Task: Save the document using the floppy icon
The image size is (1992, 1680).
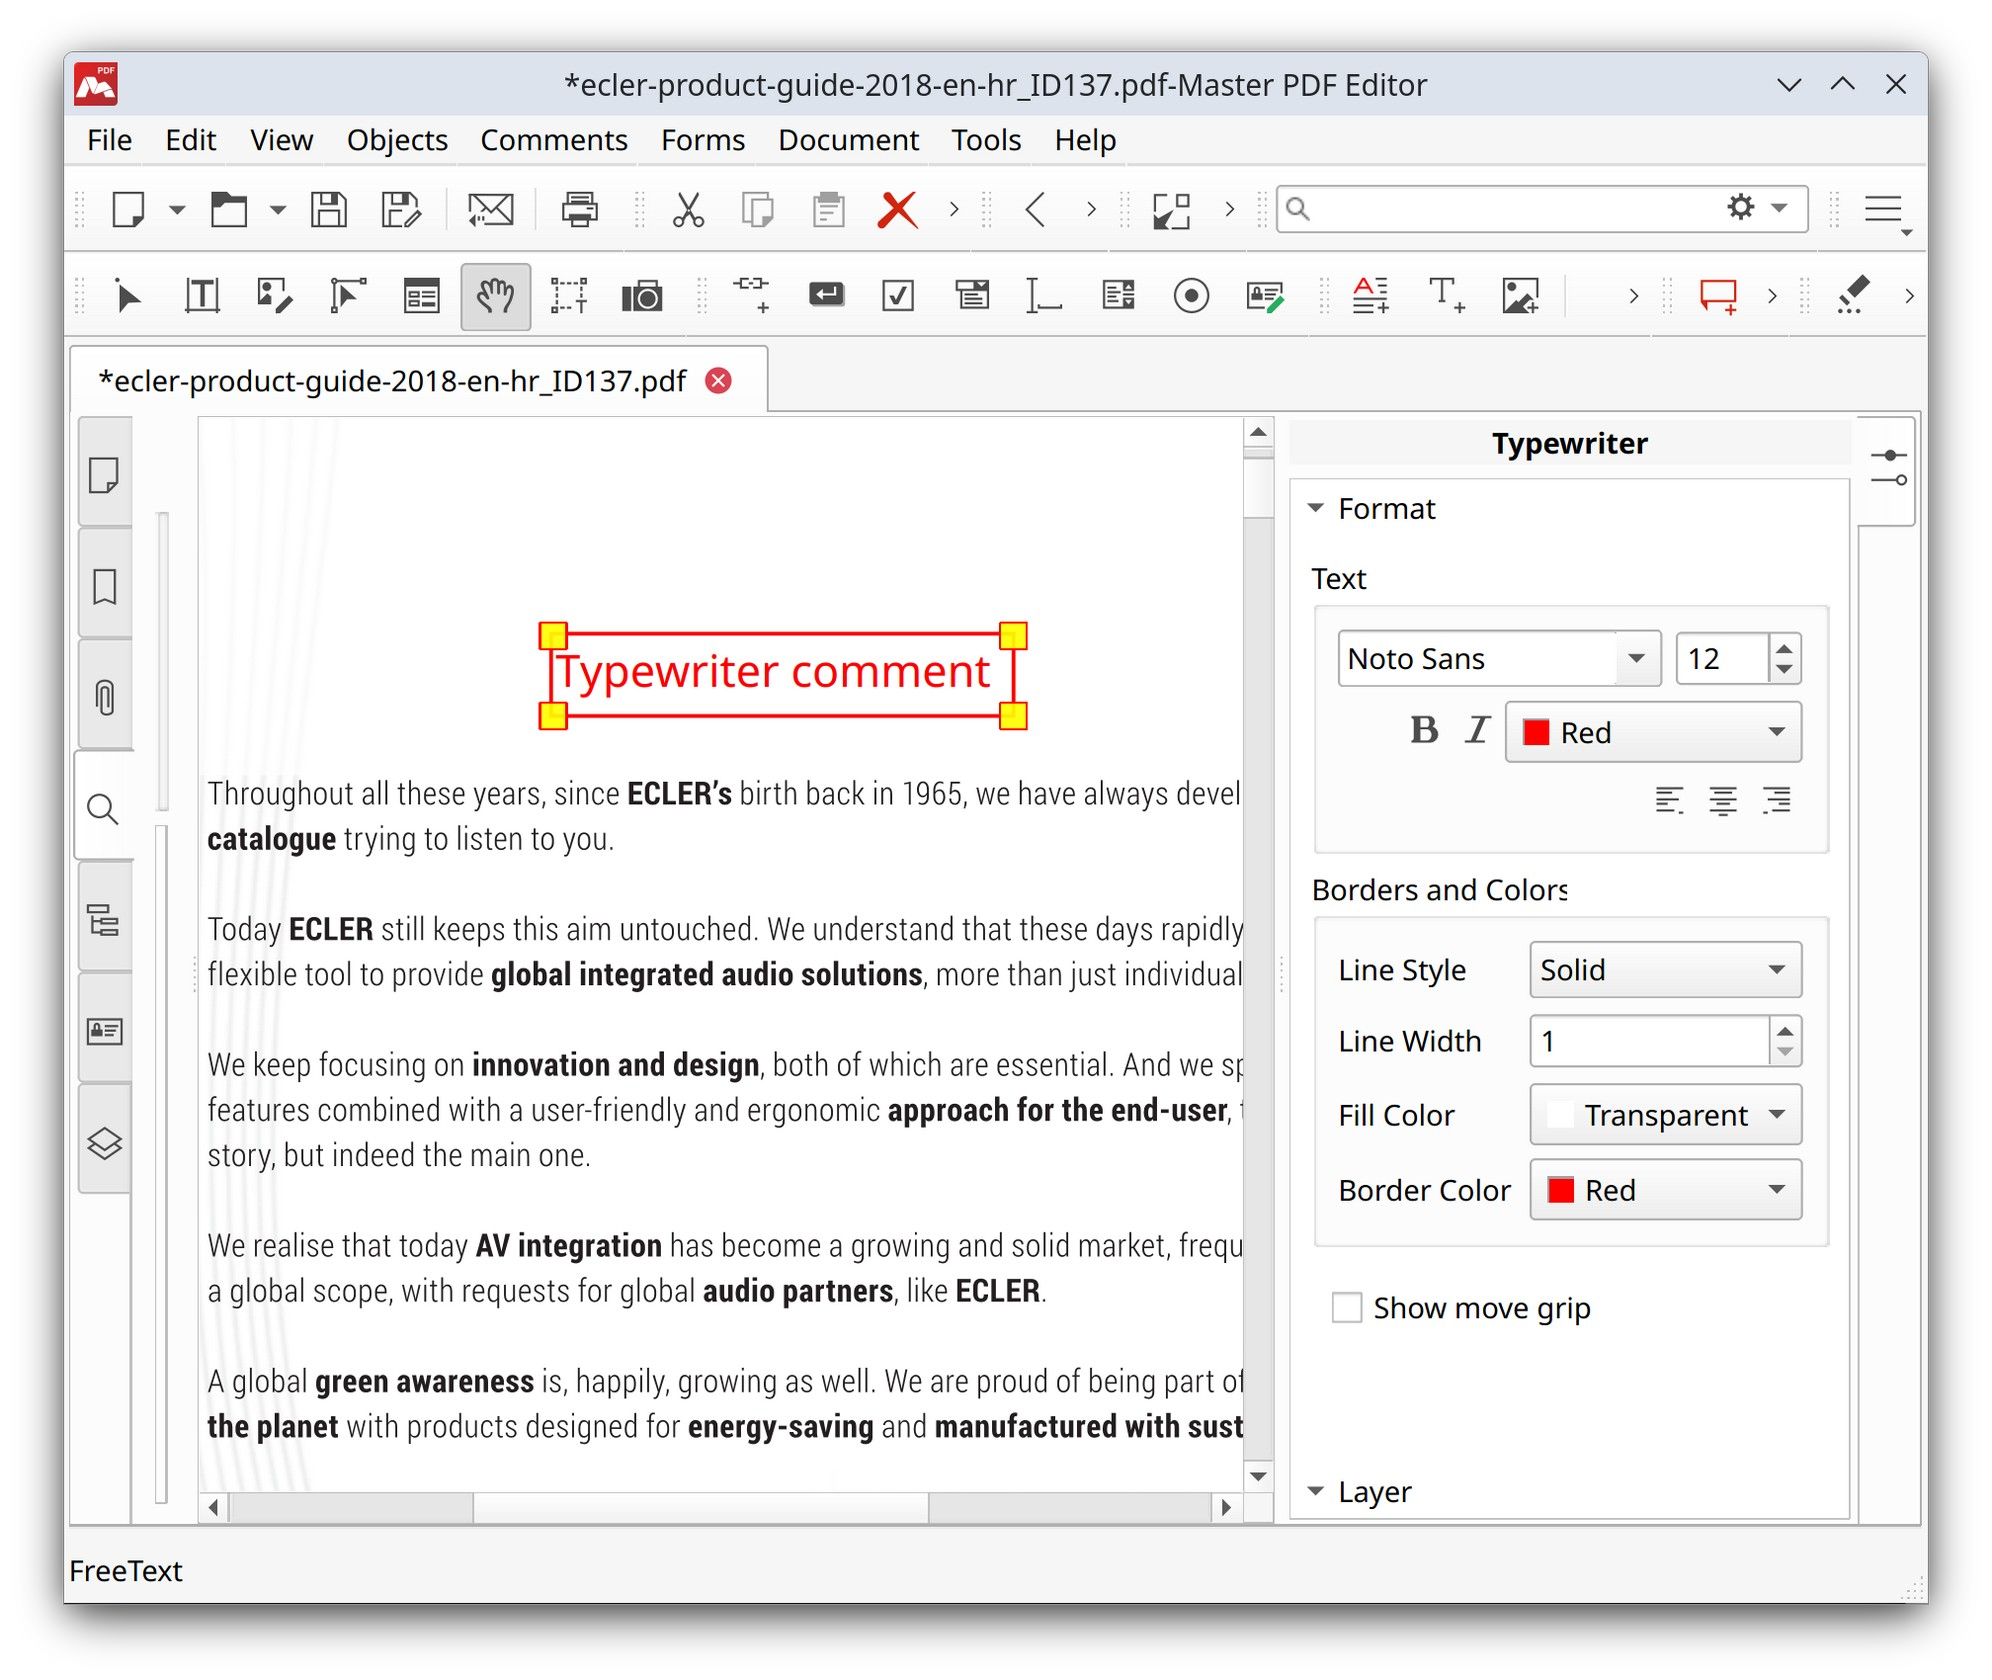Action: 329,210
